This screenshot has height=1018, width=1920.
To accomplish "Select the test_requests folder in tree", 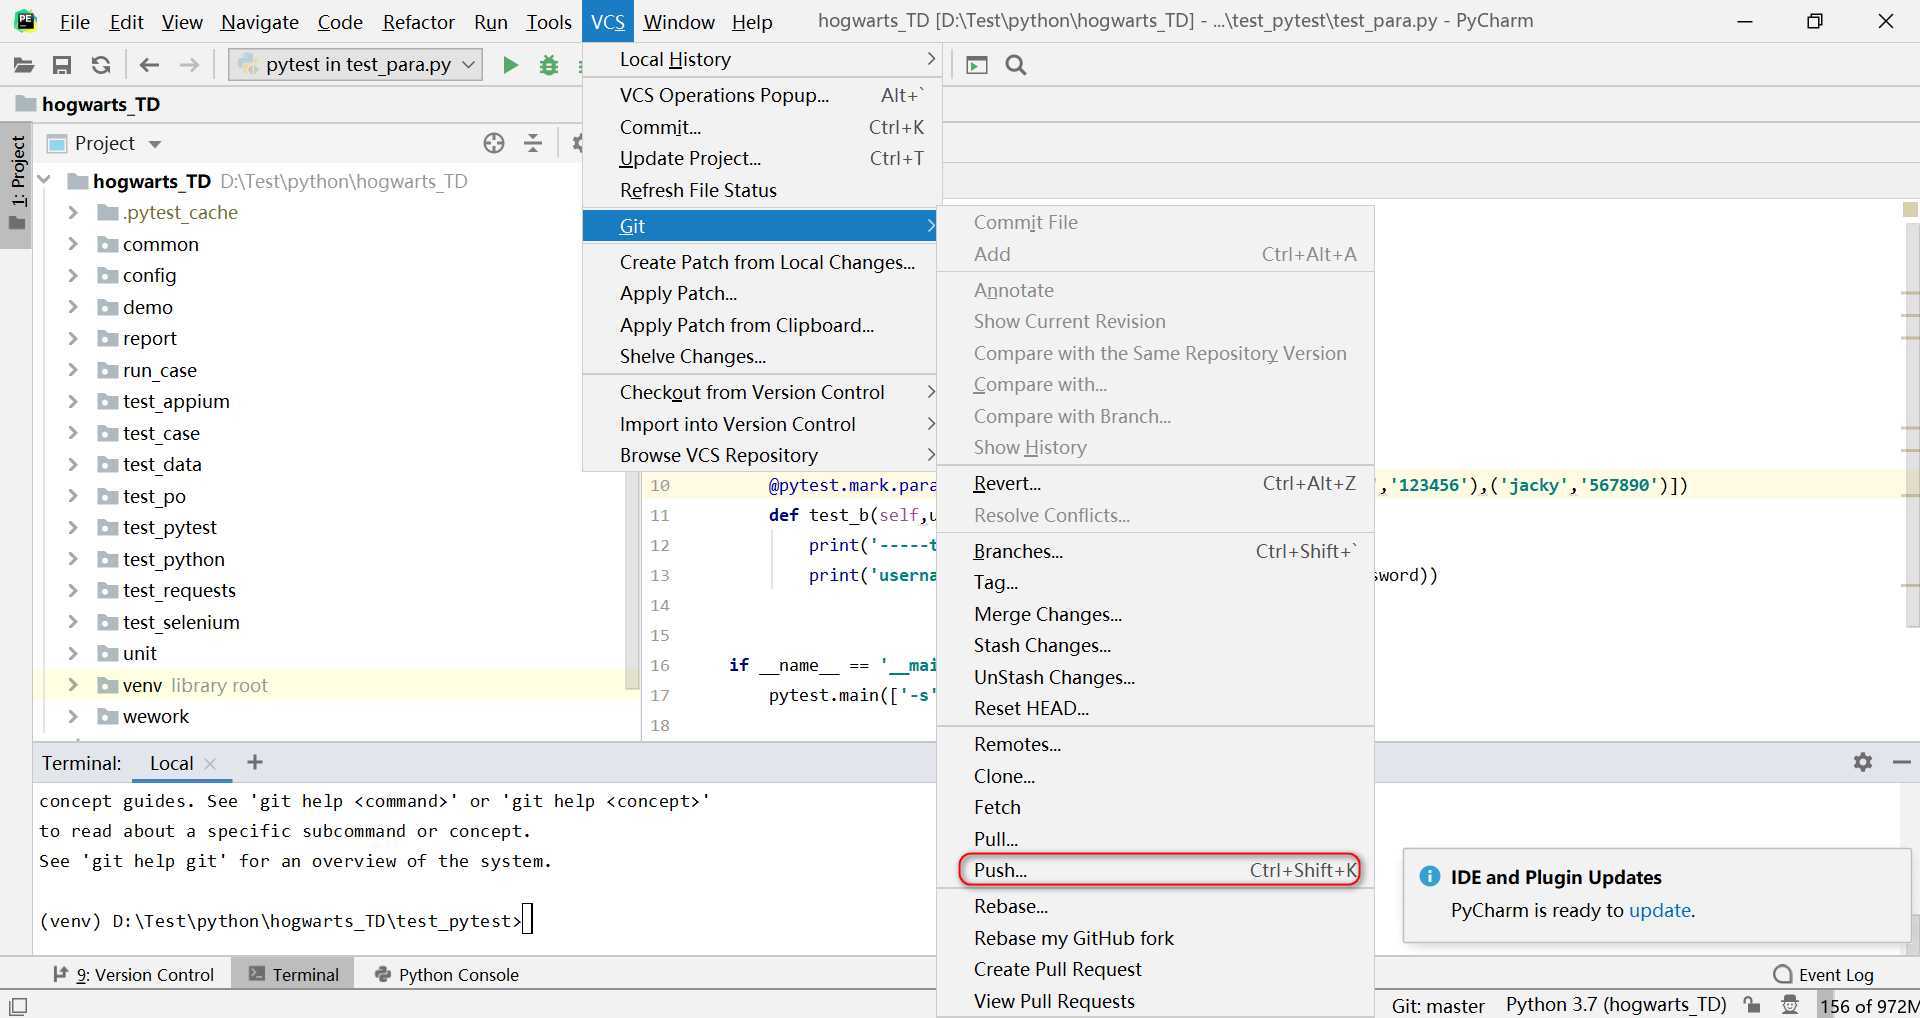I will [179, 590].
